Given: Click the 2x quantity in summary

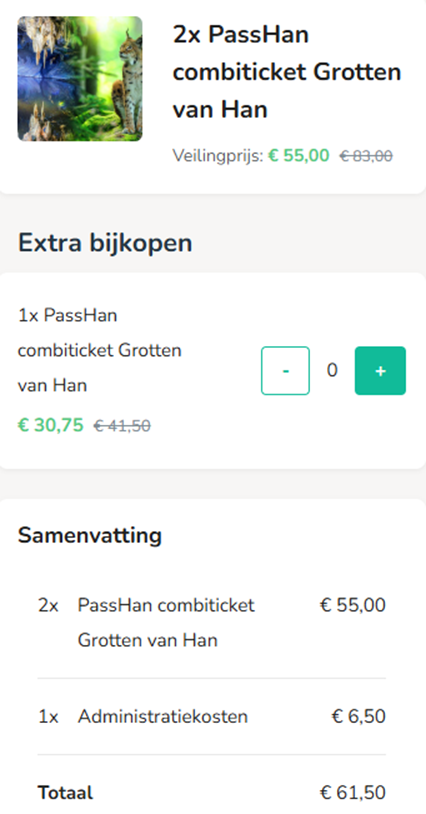Looking at the screenshot, I should 48,605.
